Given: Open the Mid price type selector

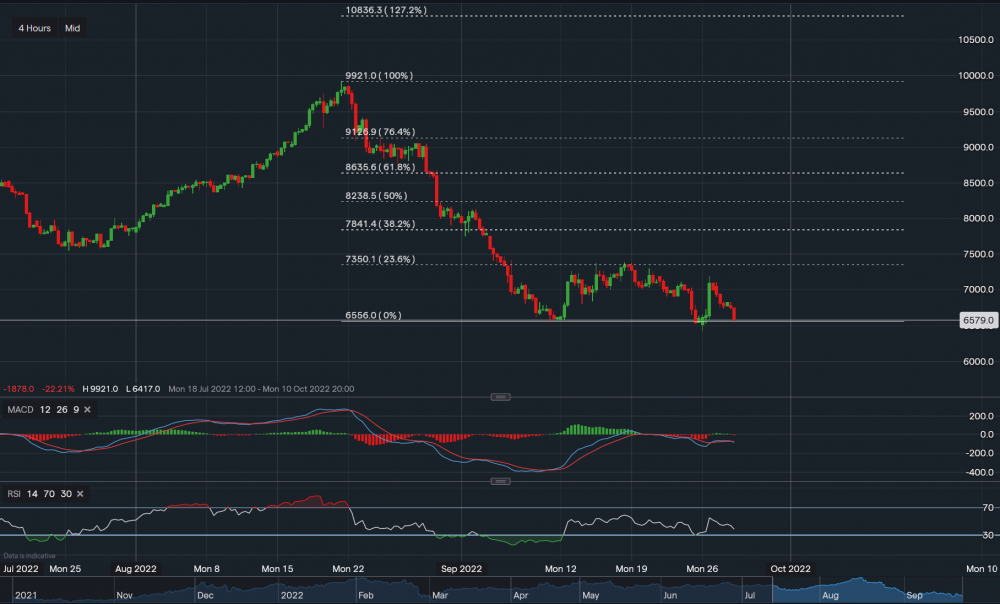Looking at the screenshot, I should (x=72, y=28).
